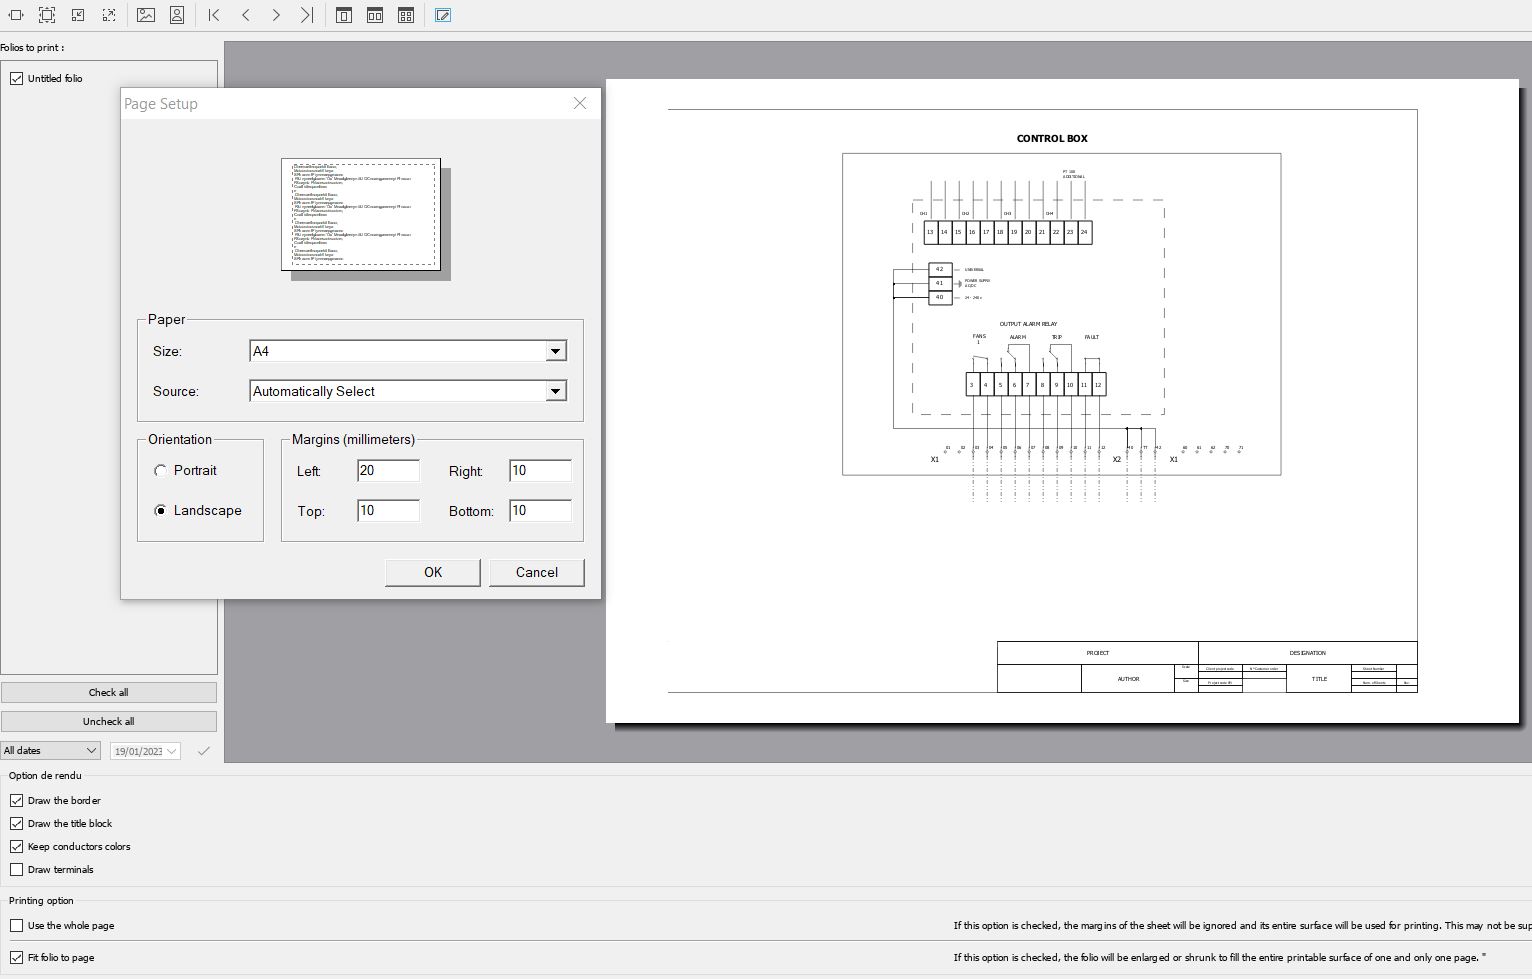The height and width of the screenshot is (979, 1532).
Task: Close the Page Setup dialog
Action: coord(580,103)
